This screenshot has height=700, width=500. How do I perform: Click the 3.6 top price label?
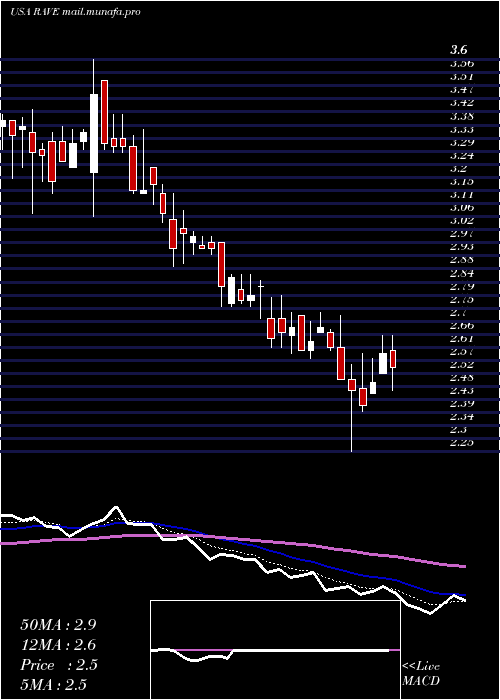coord(458,50)
